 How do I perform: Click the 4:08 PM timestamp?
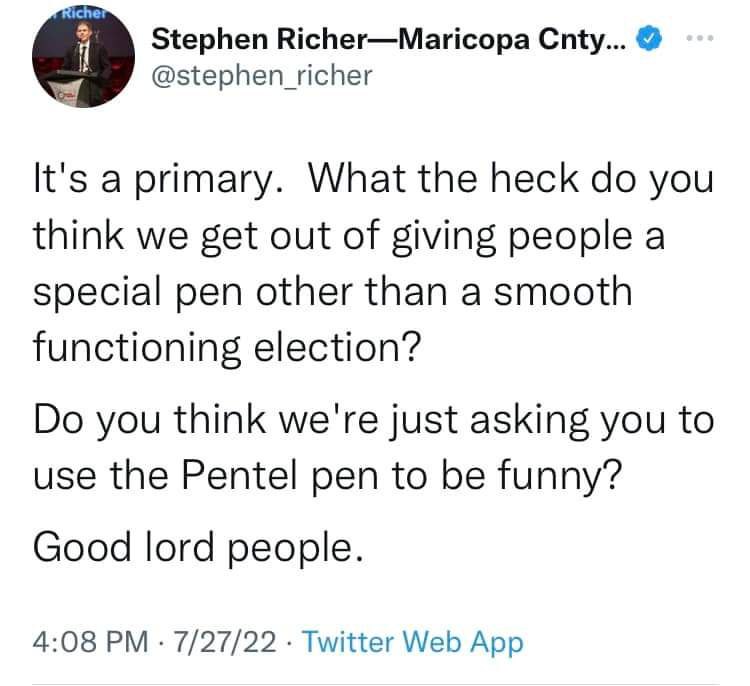90,642
